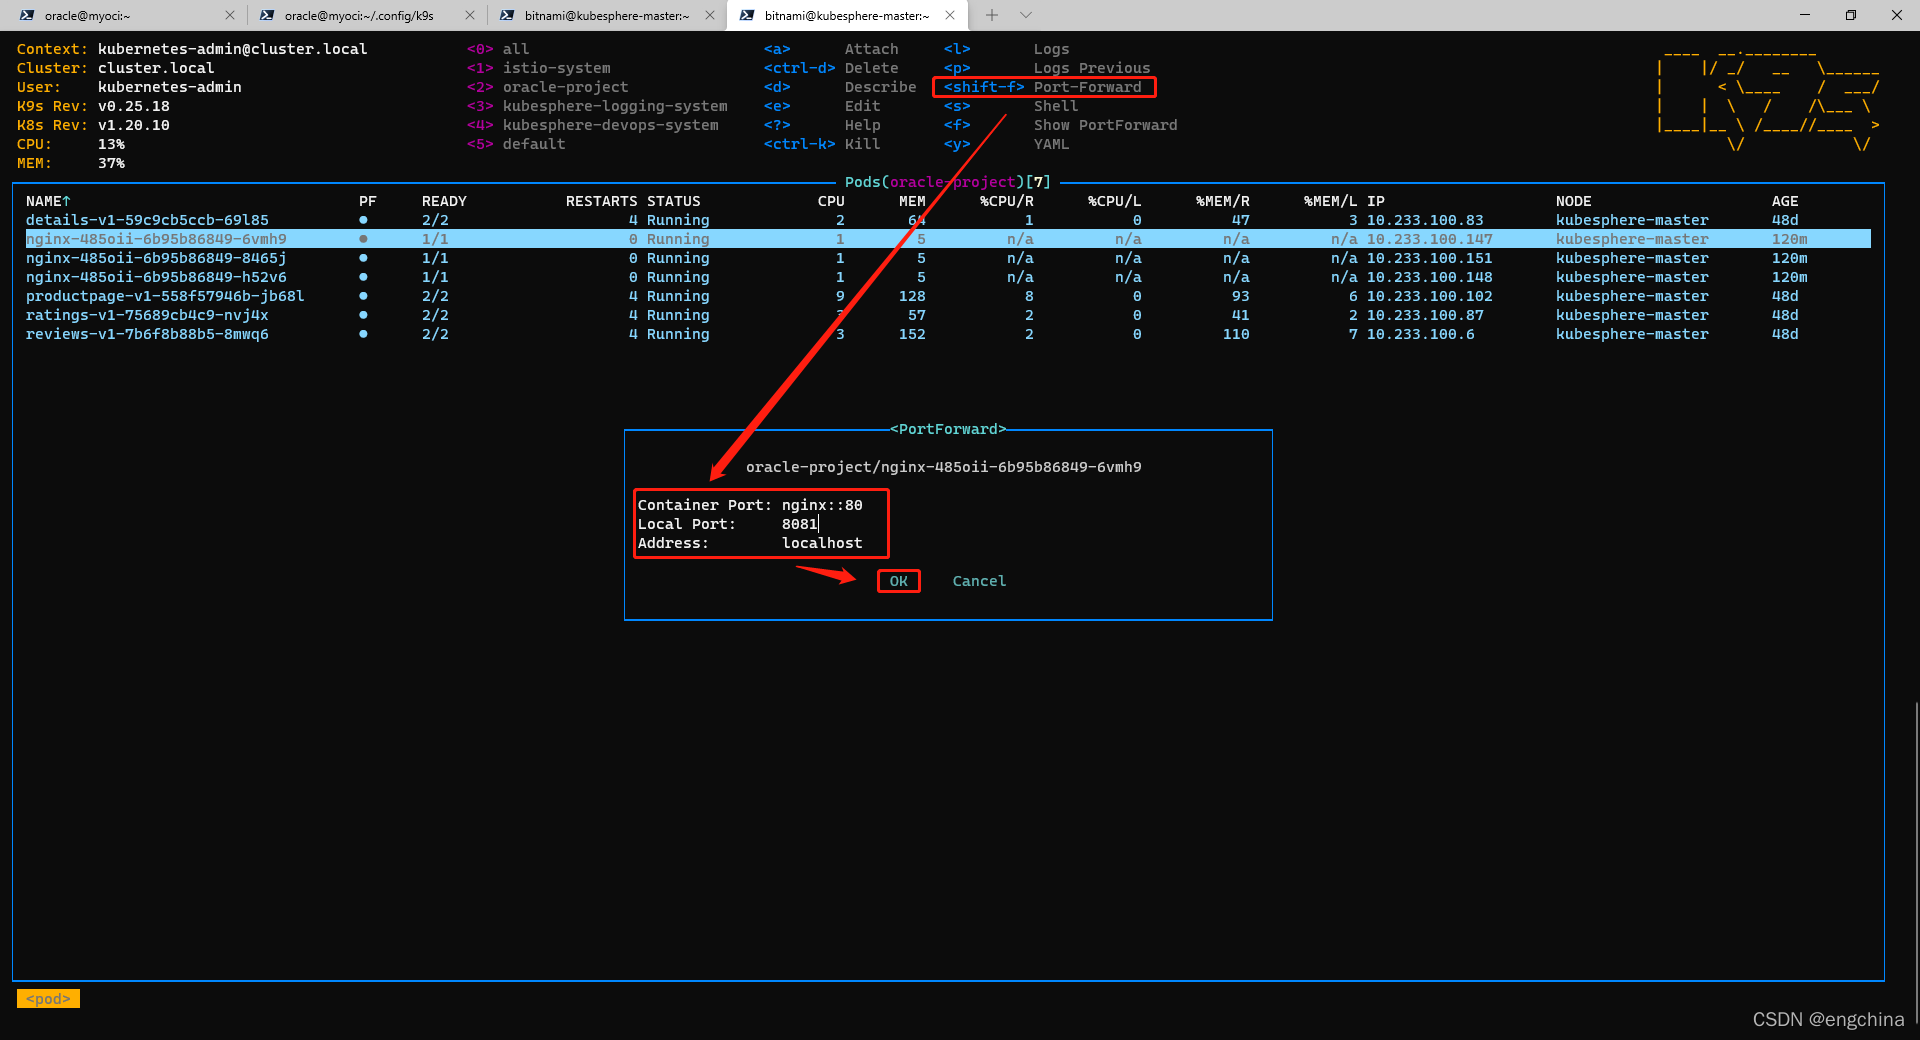Click the kubesphere-logging-system namespace shortcut
Viewport: 1920px width, 1040px height.
pos(597,106)
